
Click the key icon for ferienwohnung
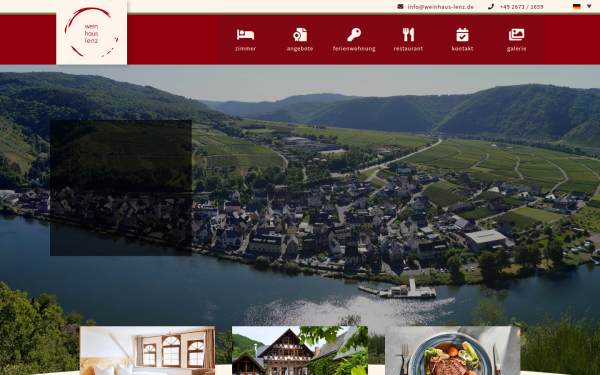tap(354, 35)
